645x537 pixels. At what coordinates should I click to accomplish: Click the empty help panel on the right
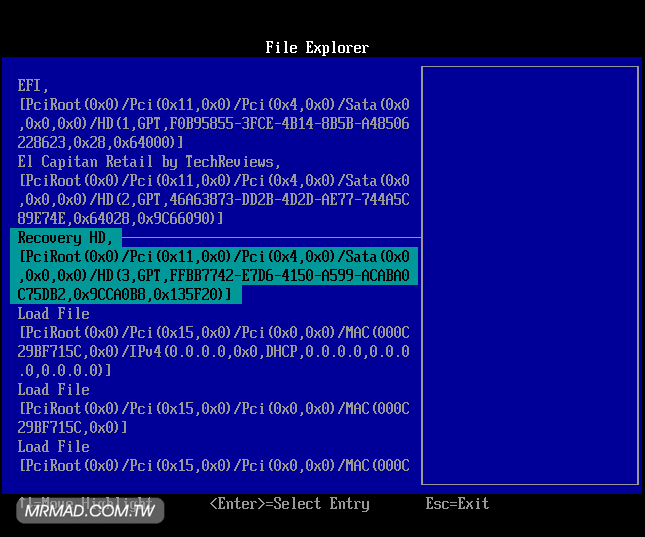point(529,275)
